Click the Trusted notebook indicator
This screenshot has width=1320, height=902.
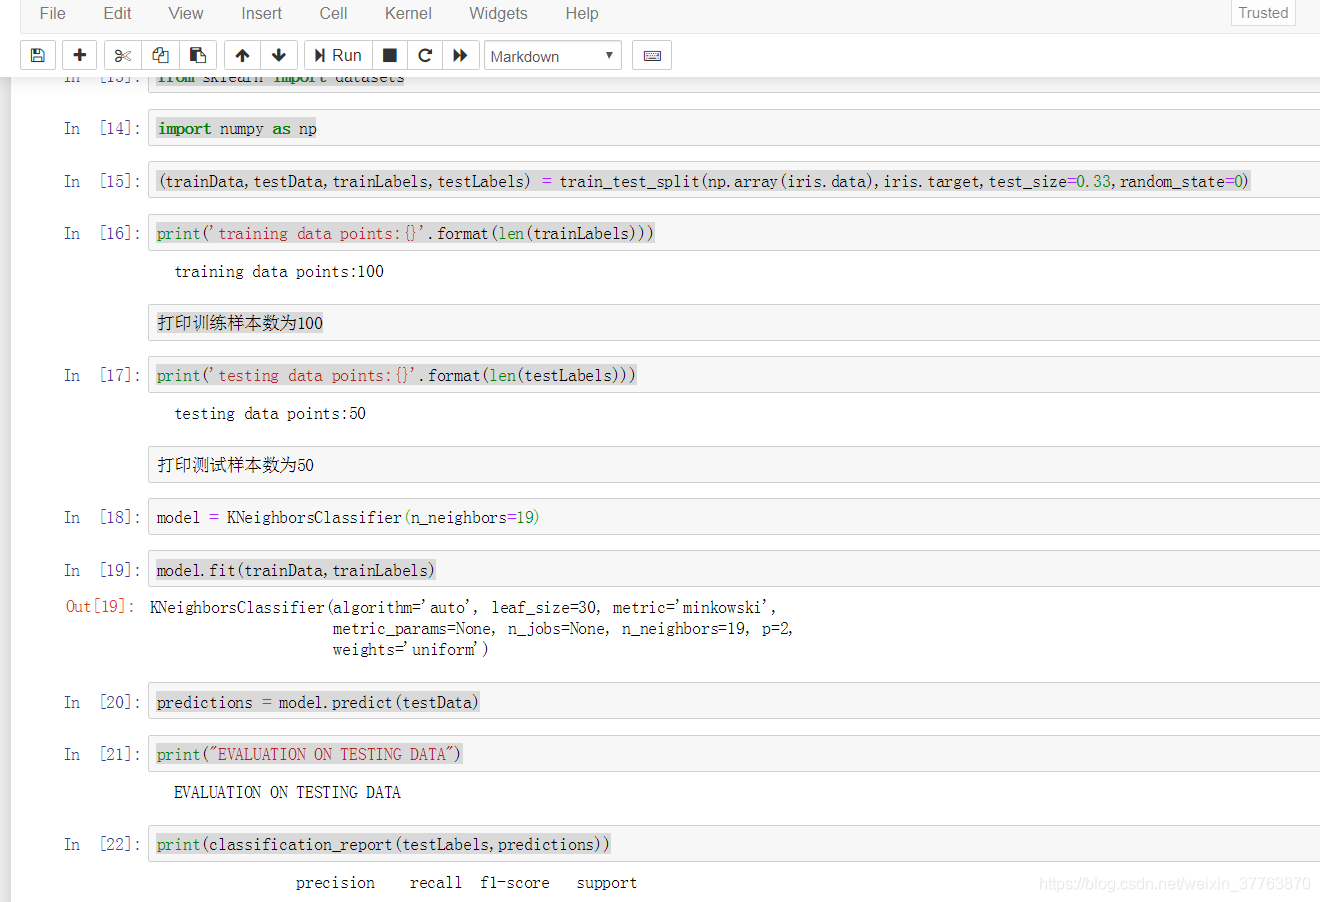pyautogui.click(x=1263, y=13)
